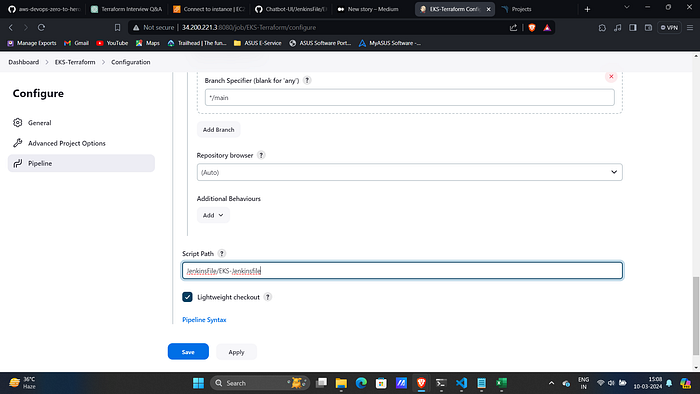
Task: Switch to New story – Medium tab
Action: 373,9
